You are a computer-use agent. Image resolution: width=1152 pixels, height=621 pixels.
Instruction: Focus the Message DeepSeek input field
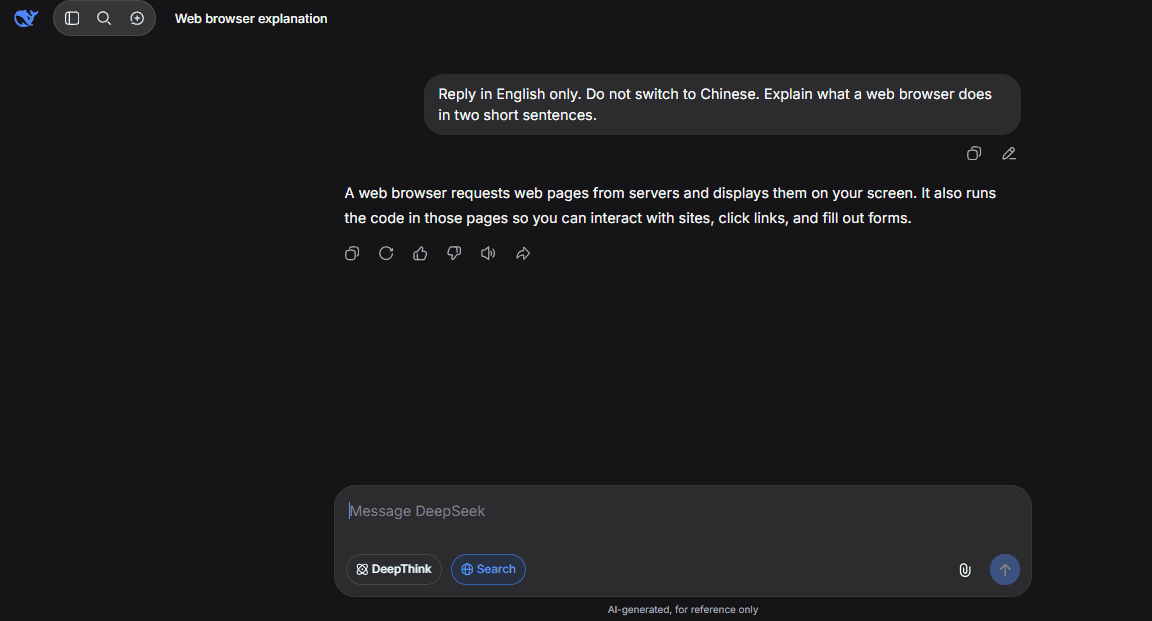[x=683, y=511]
